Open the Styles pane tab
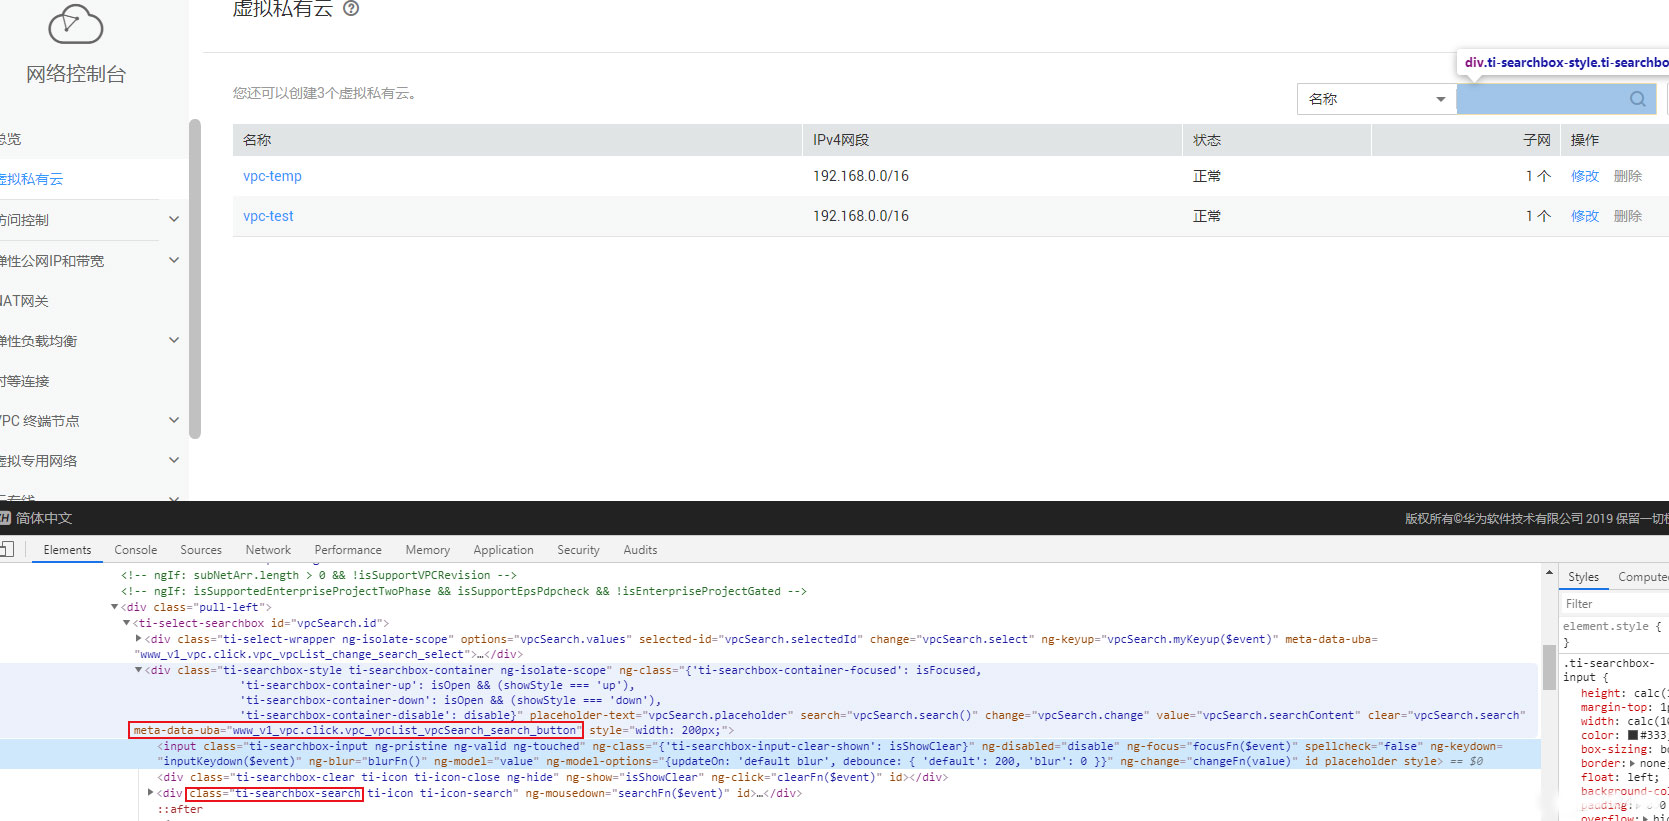Image resolution: width=1669 pixels, height=821 pixels. (1583, 577)
